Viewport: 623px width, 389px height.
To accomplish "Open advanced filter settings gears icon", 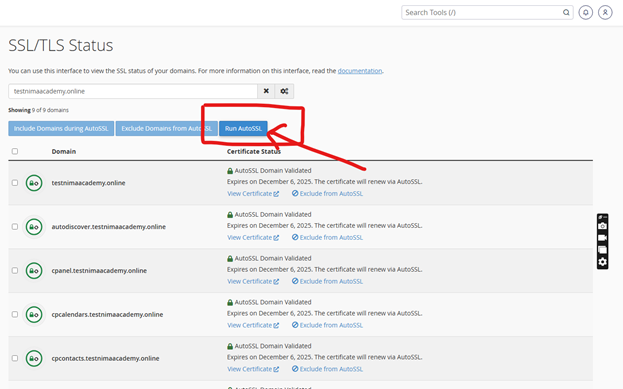I will click(x=284, y=91).
